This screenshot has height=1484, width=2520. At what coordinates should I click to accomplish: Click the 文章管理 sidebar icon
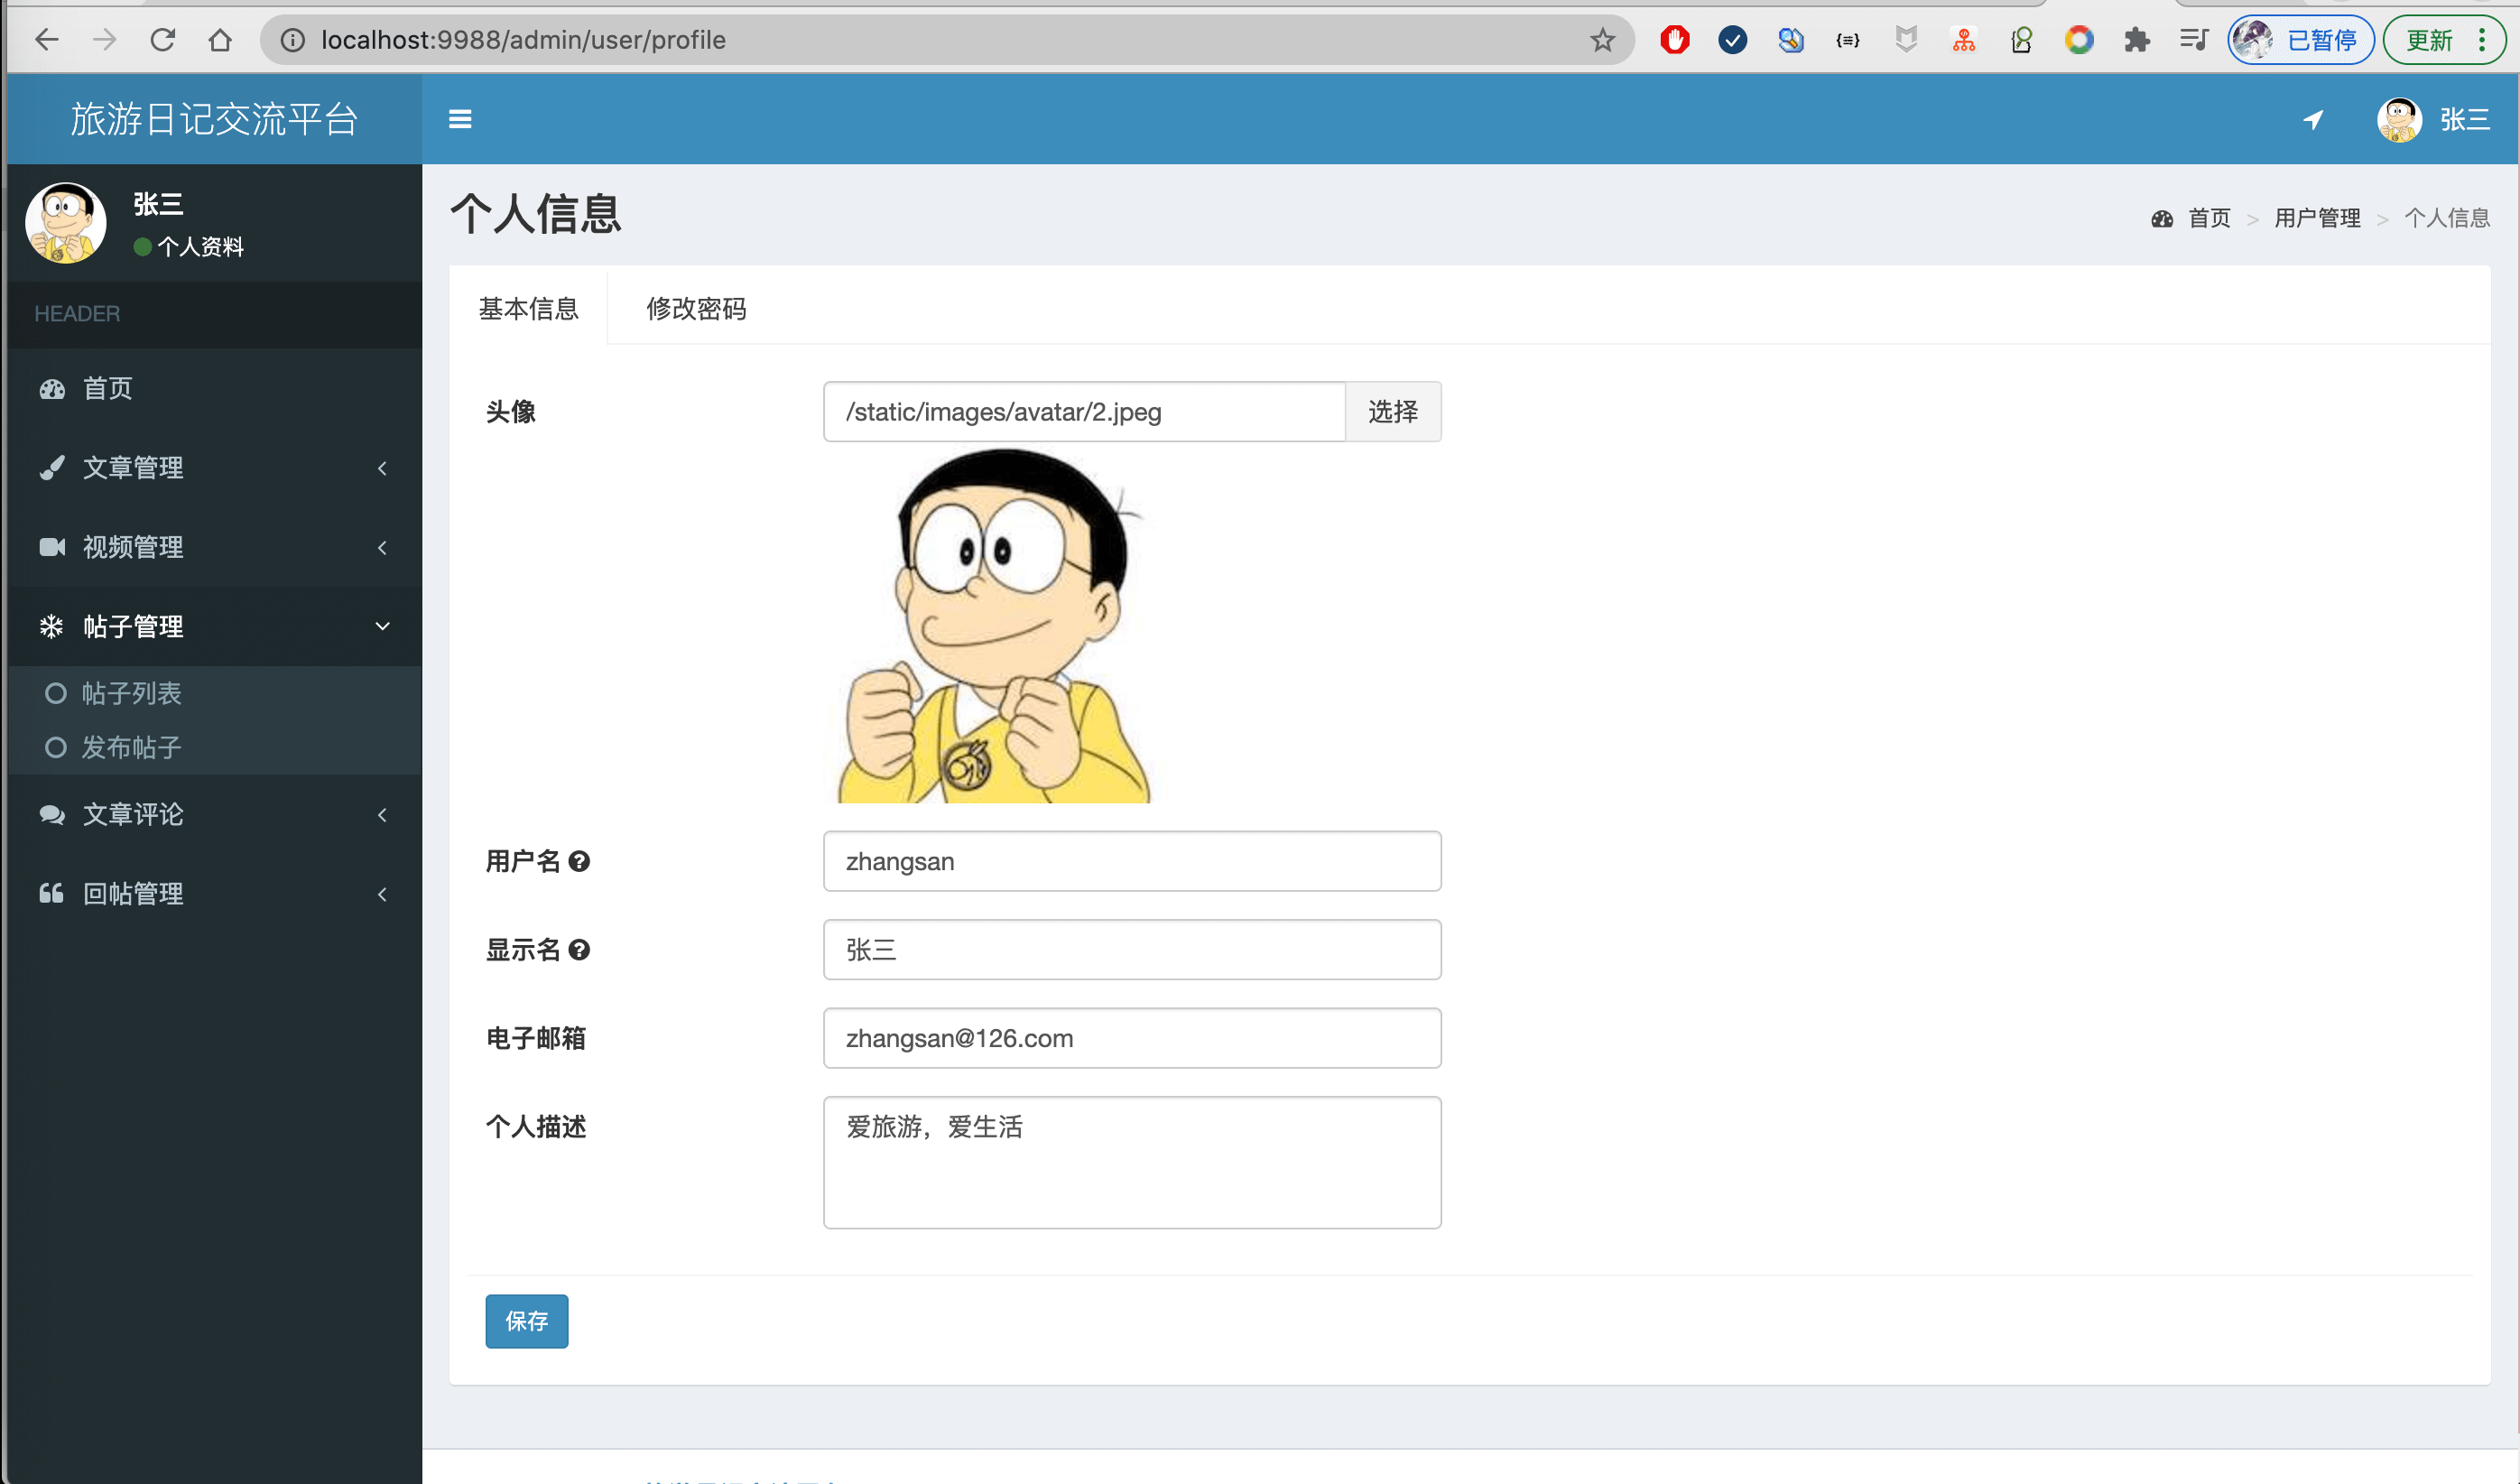tap(48, 467)
